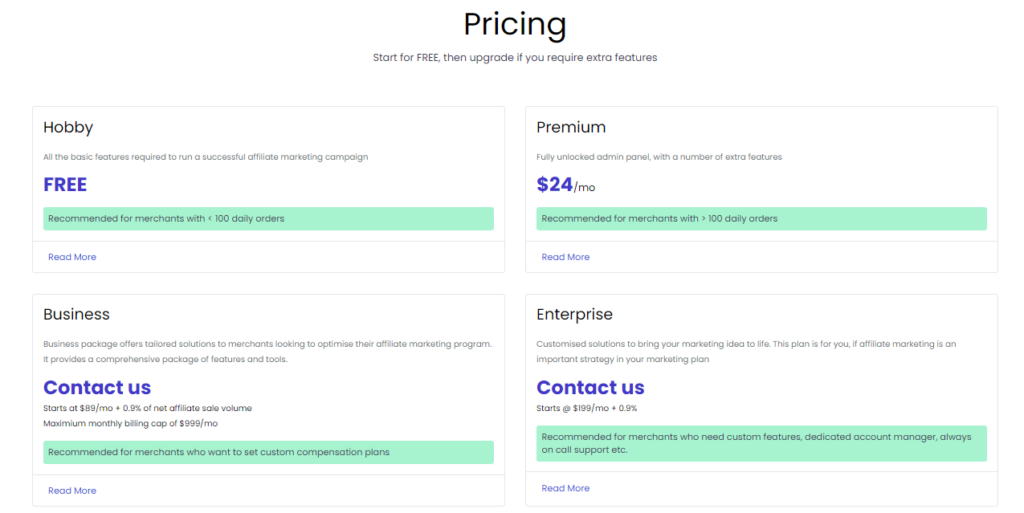Select the Premium plan title
This screenshot has width=1024, height=513.
(571, 127)
